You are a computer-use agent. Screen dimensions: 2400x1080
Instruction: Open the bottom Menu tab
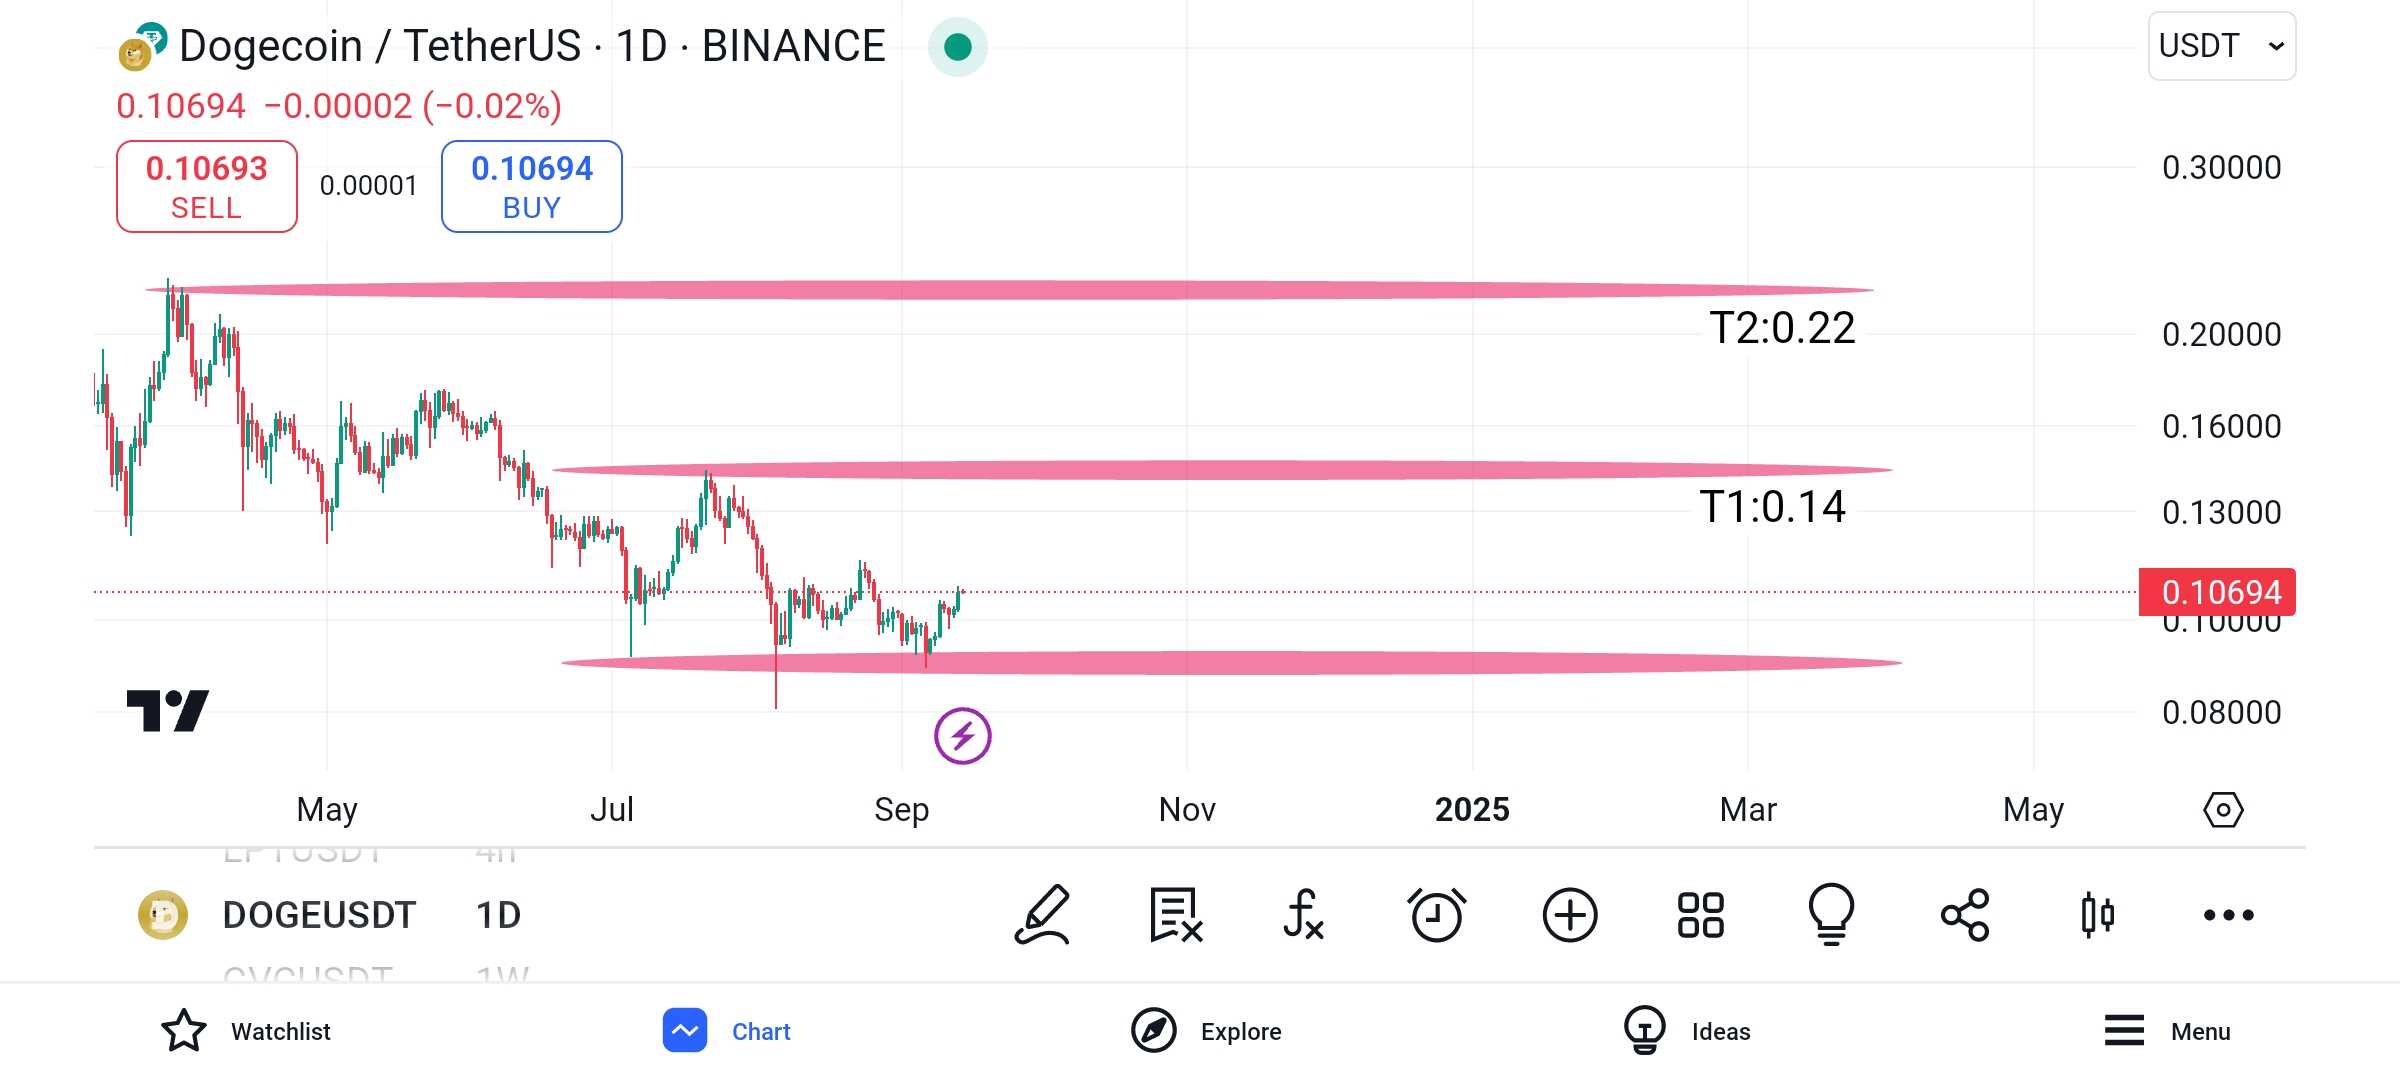pyautogui.click(x=2167, y=1031)
